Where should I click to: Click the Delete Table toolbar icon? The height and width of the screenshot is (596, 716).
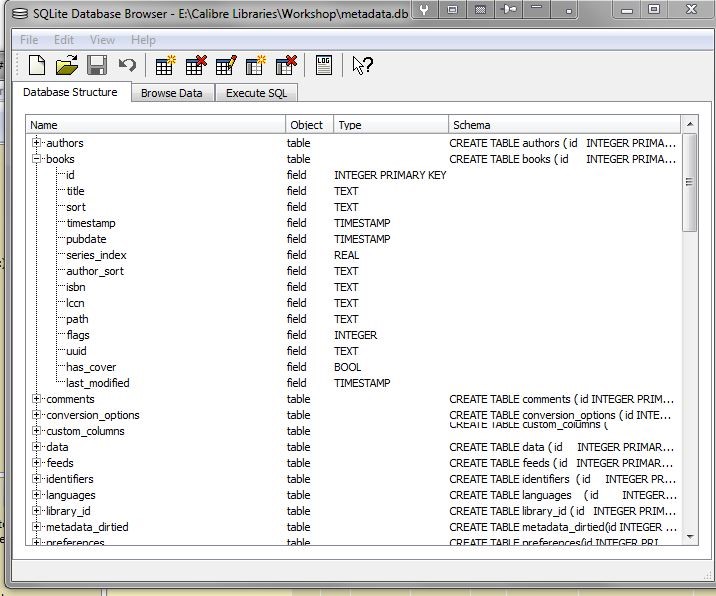pos(196,66)
